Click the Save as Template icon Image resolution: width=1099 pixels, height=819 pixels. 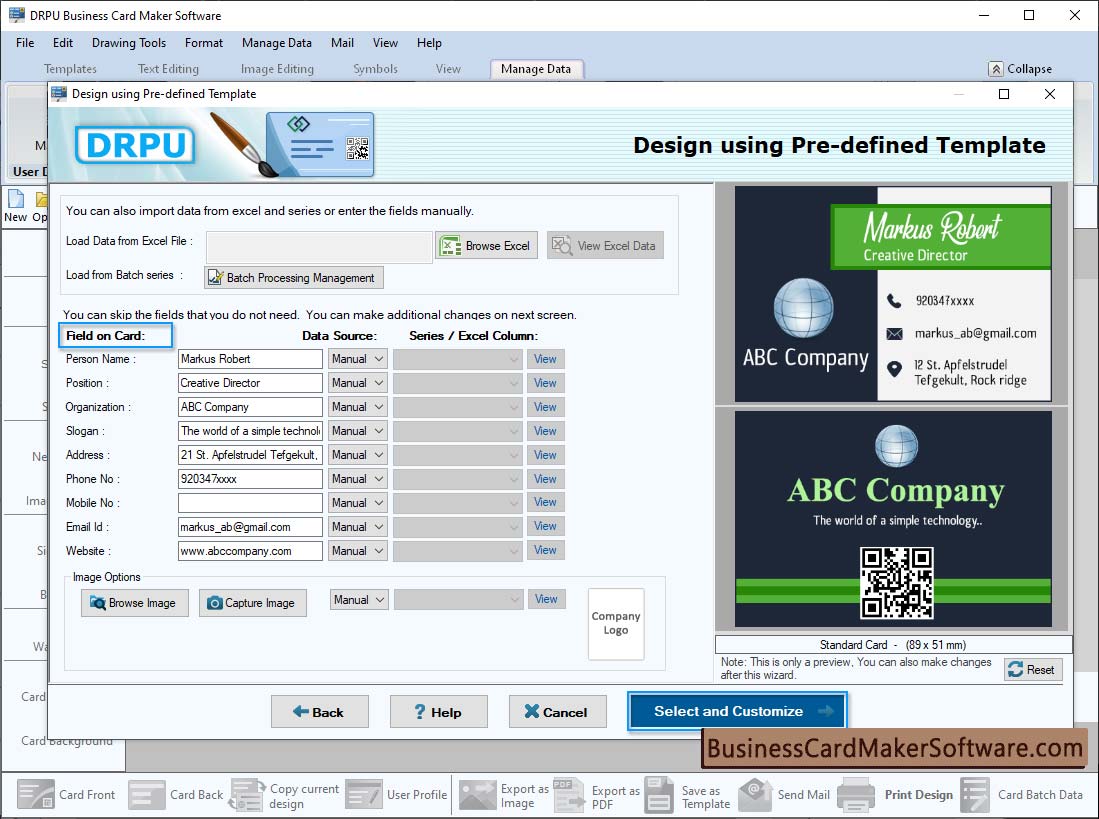pos(659,794)
